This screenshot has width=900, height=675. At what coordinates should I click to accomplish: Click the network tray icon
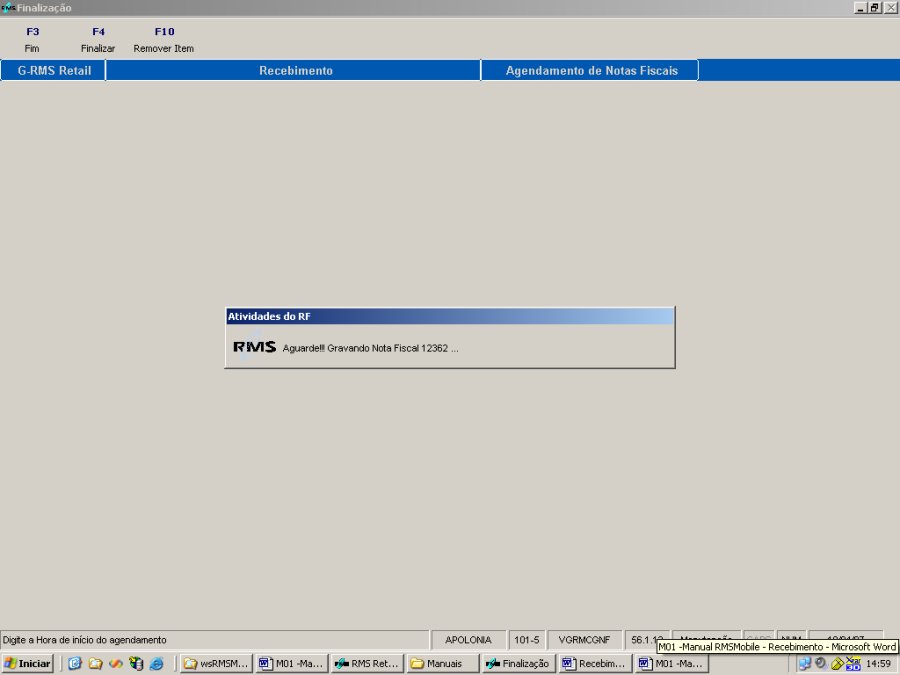pos(805,664)
